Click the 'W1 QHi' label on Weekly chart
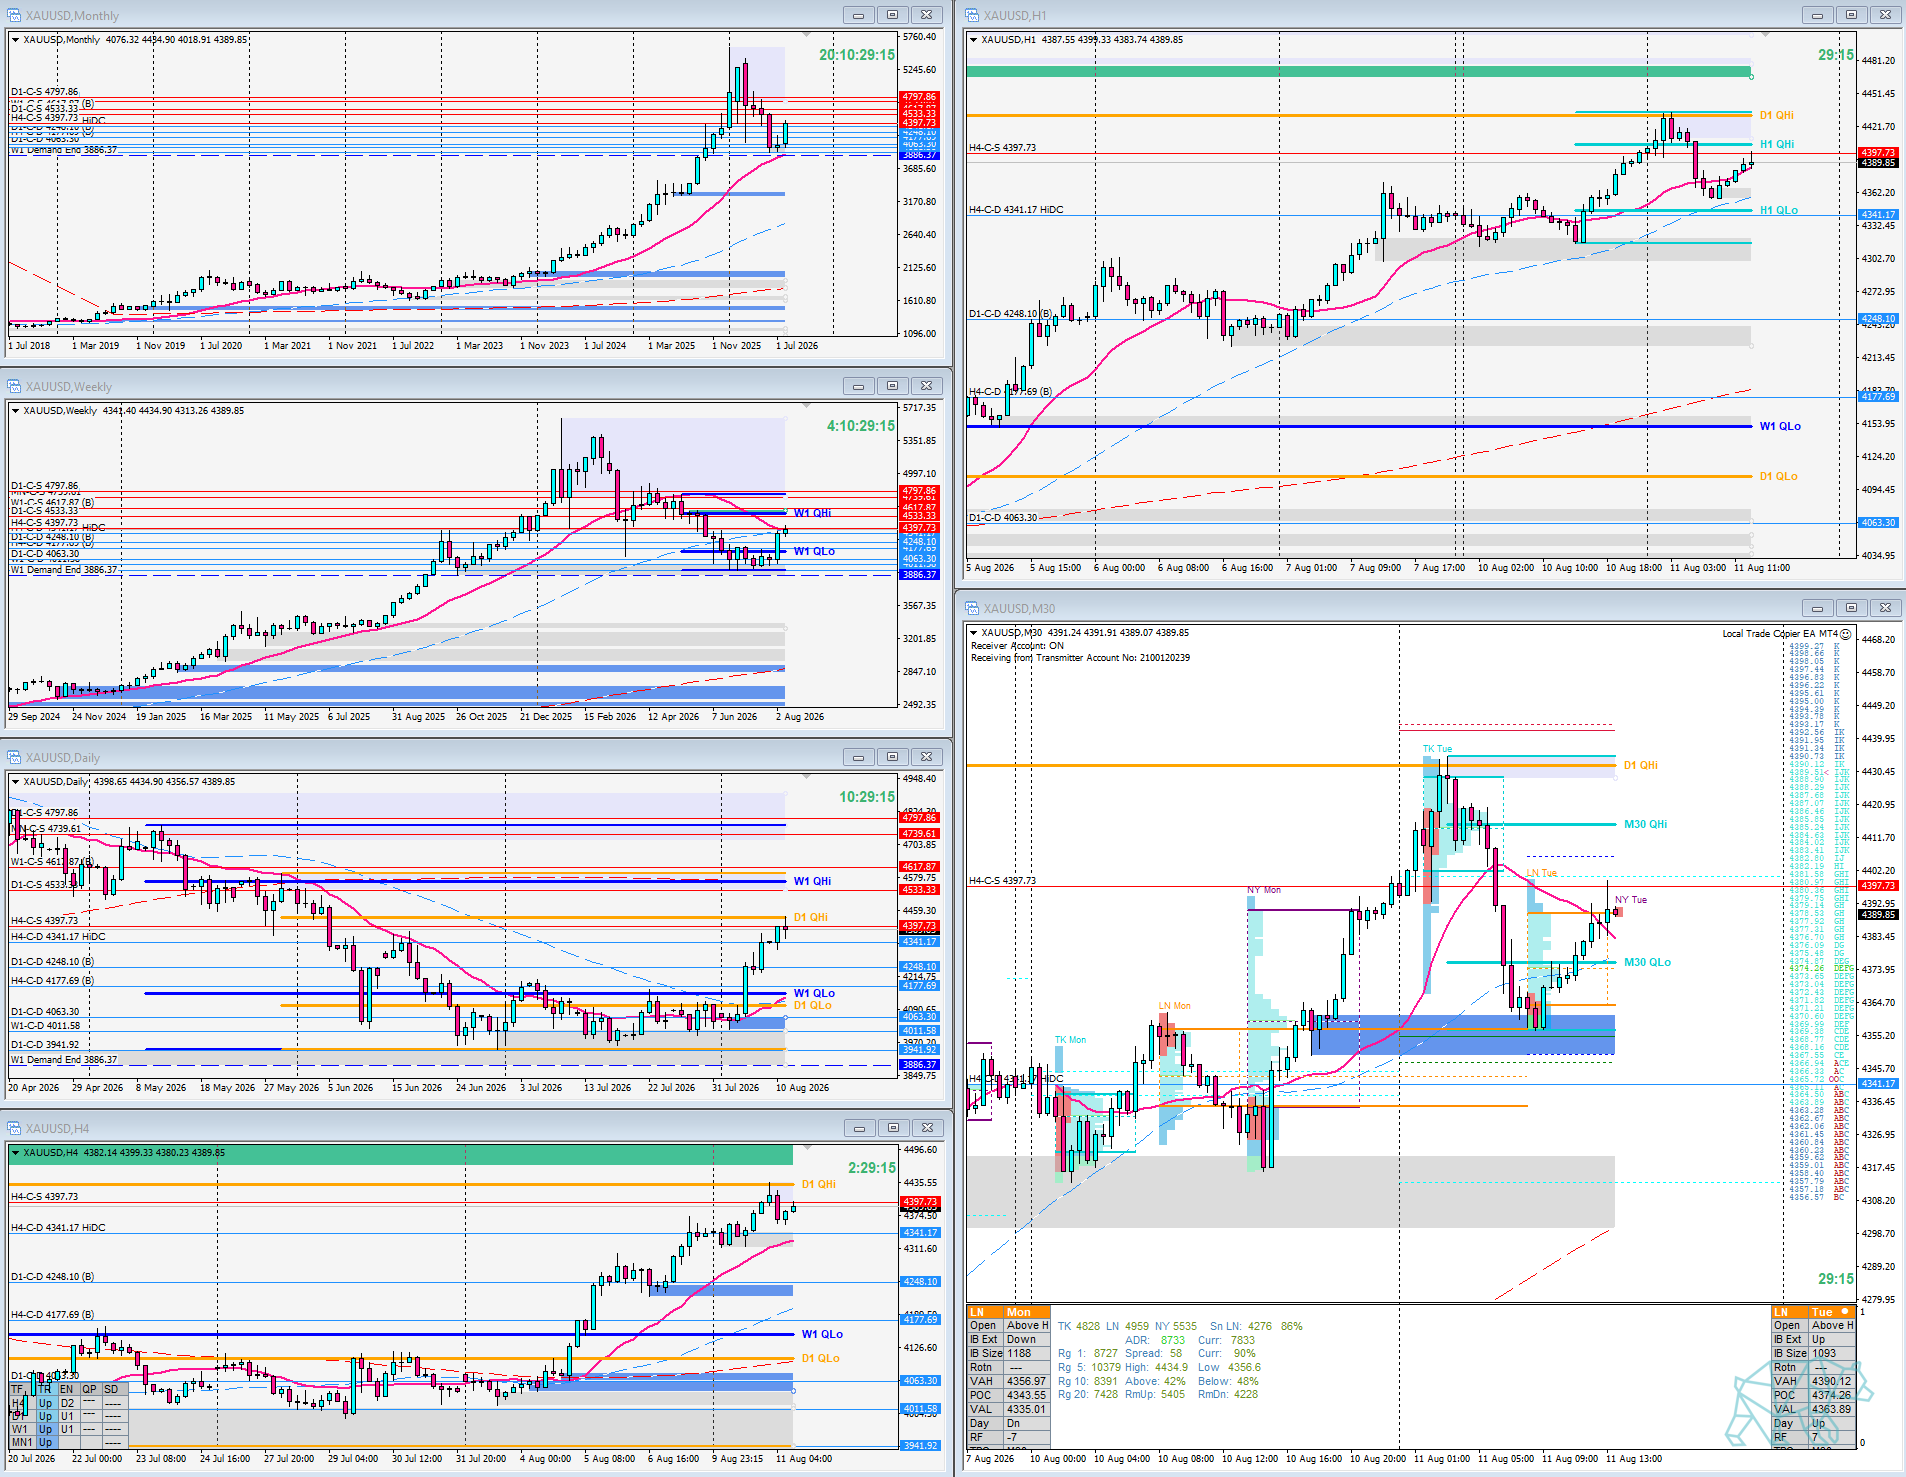This screenshot has width=1906, height=1477. point(812,513)
